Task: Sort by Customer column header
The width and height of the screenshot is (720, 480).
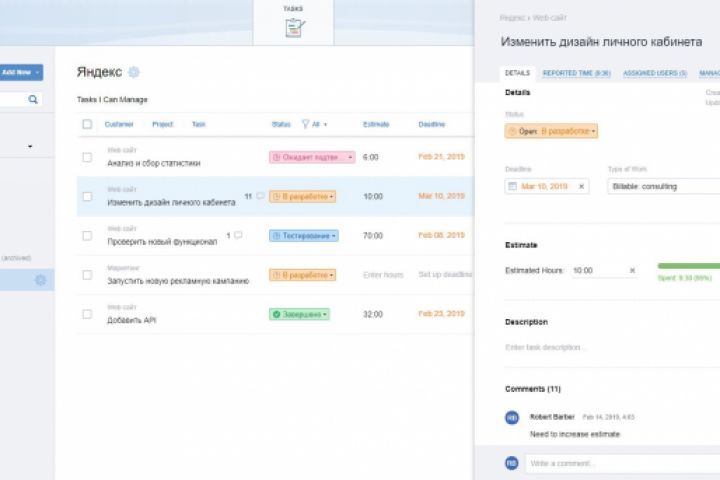Action: (x=119, y=124)
